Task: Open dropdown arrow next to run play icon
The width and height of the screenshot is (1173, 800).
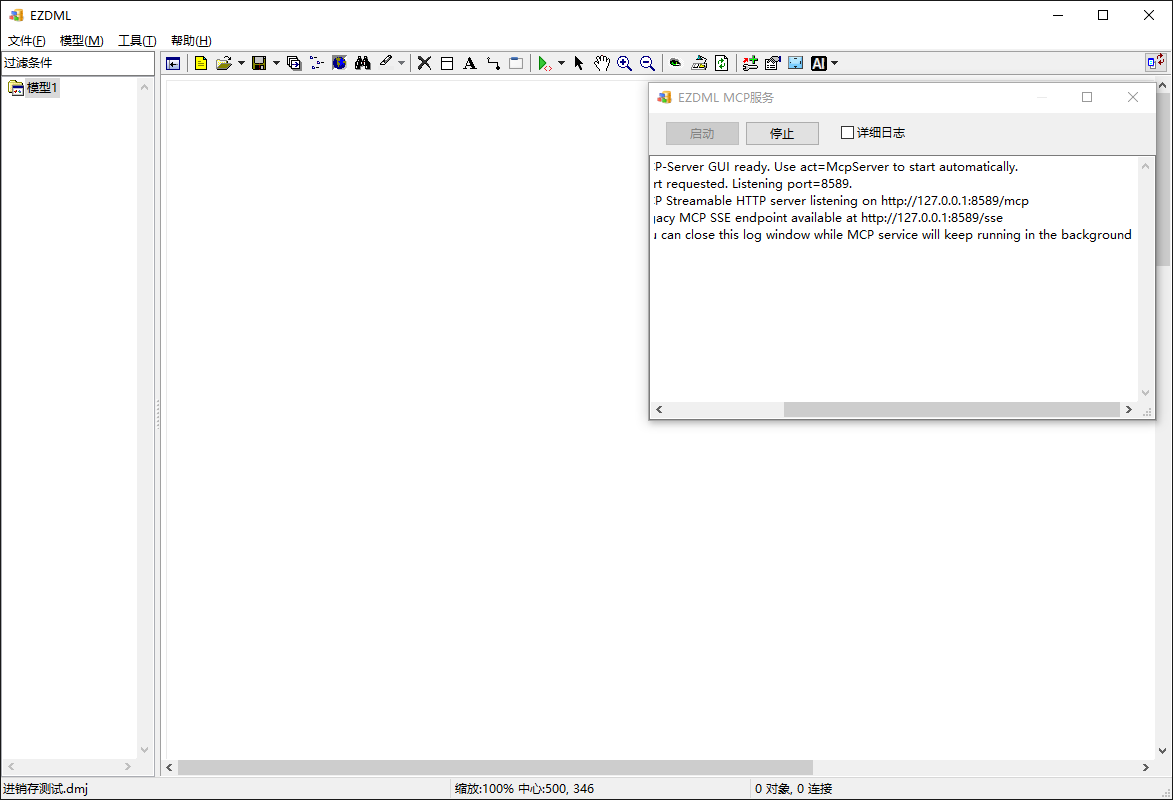Action: click(x=561, y=64)
